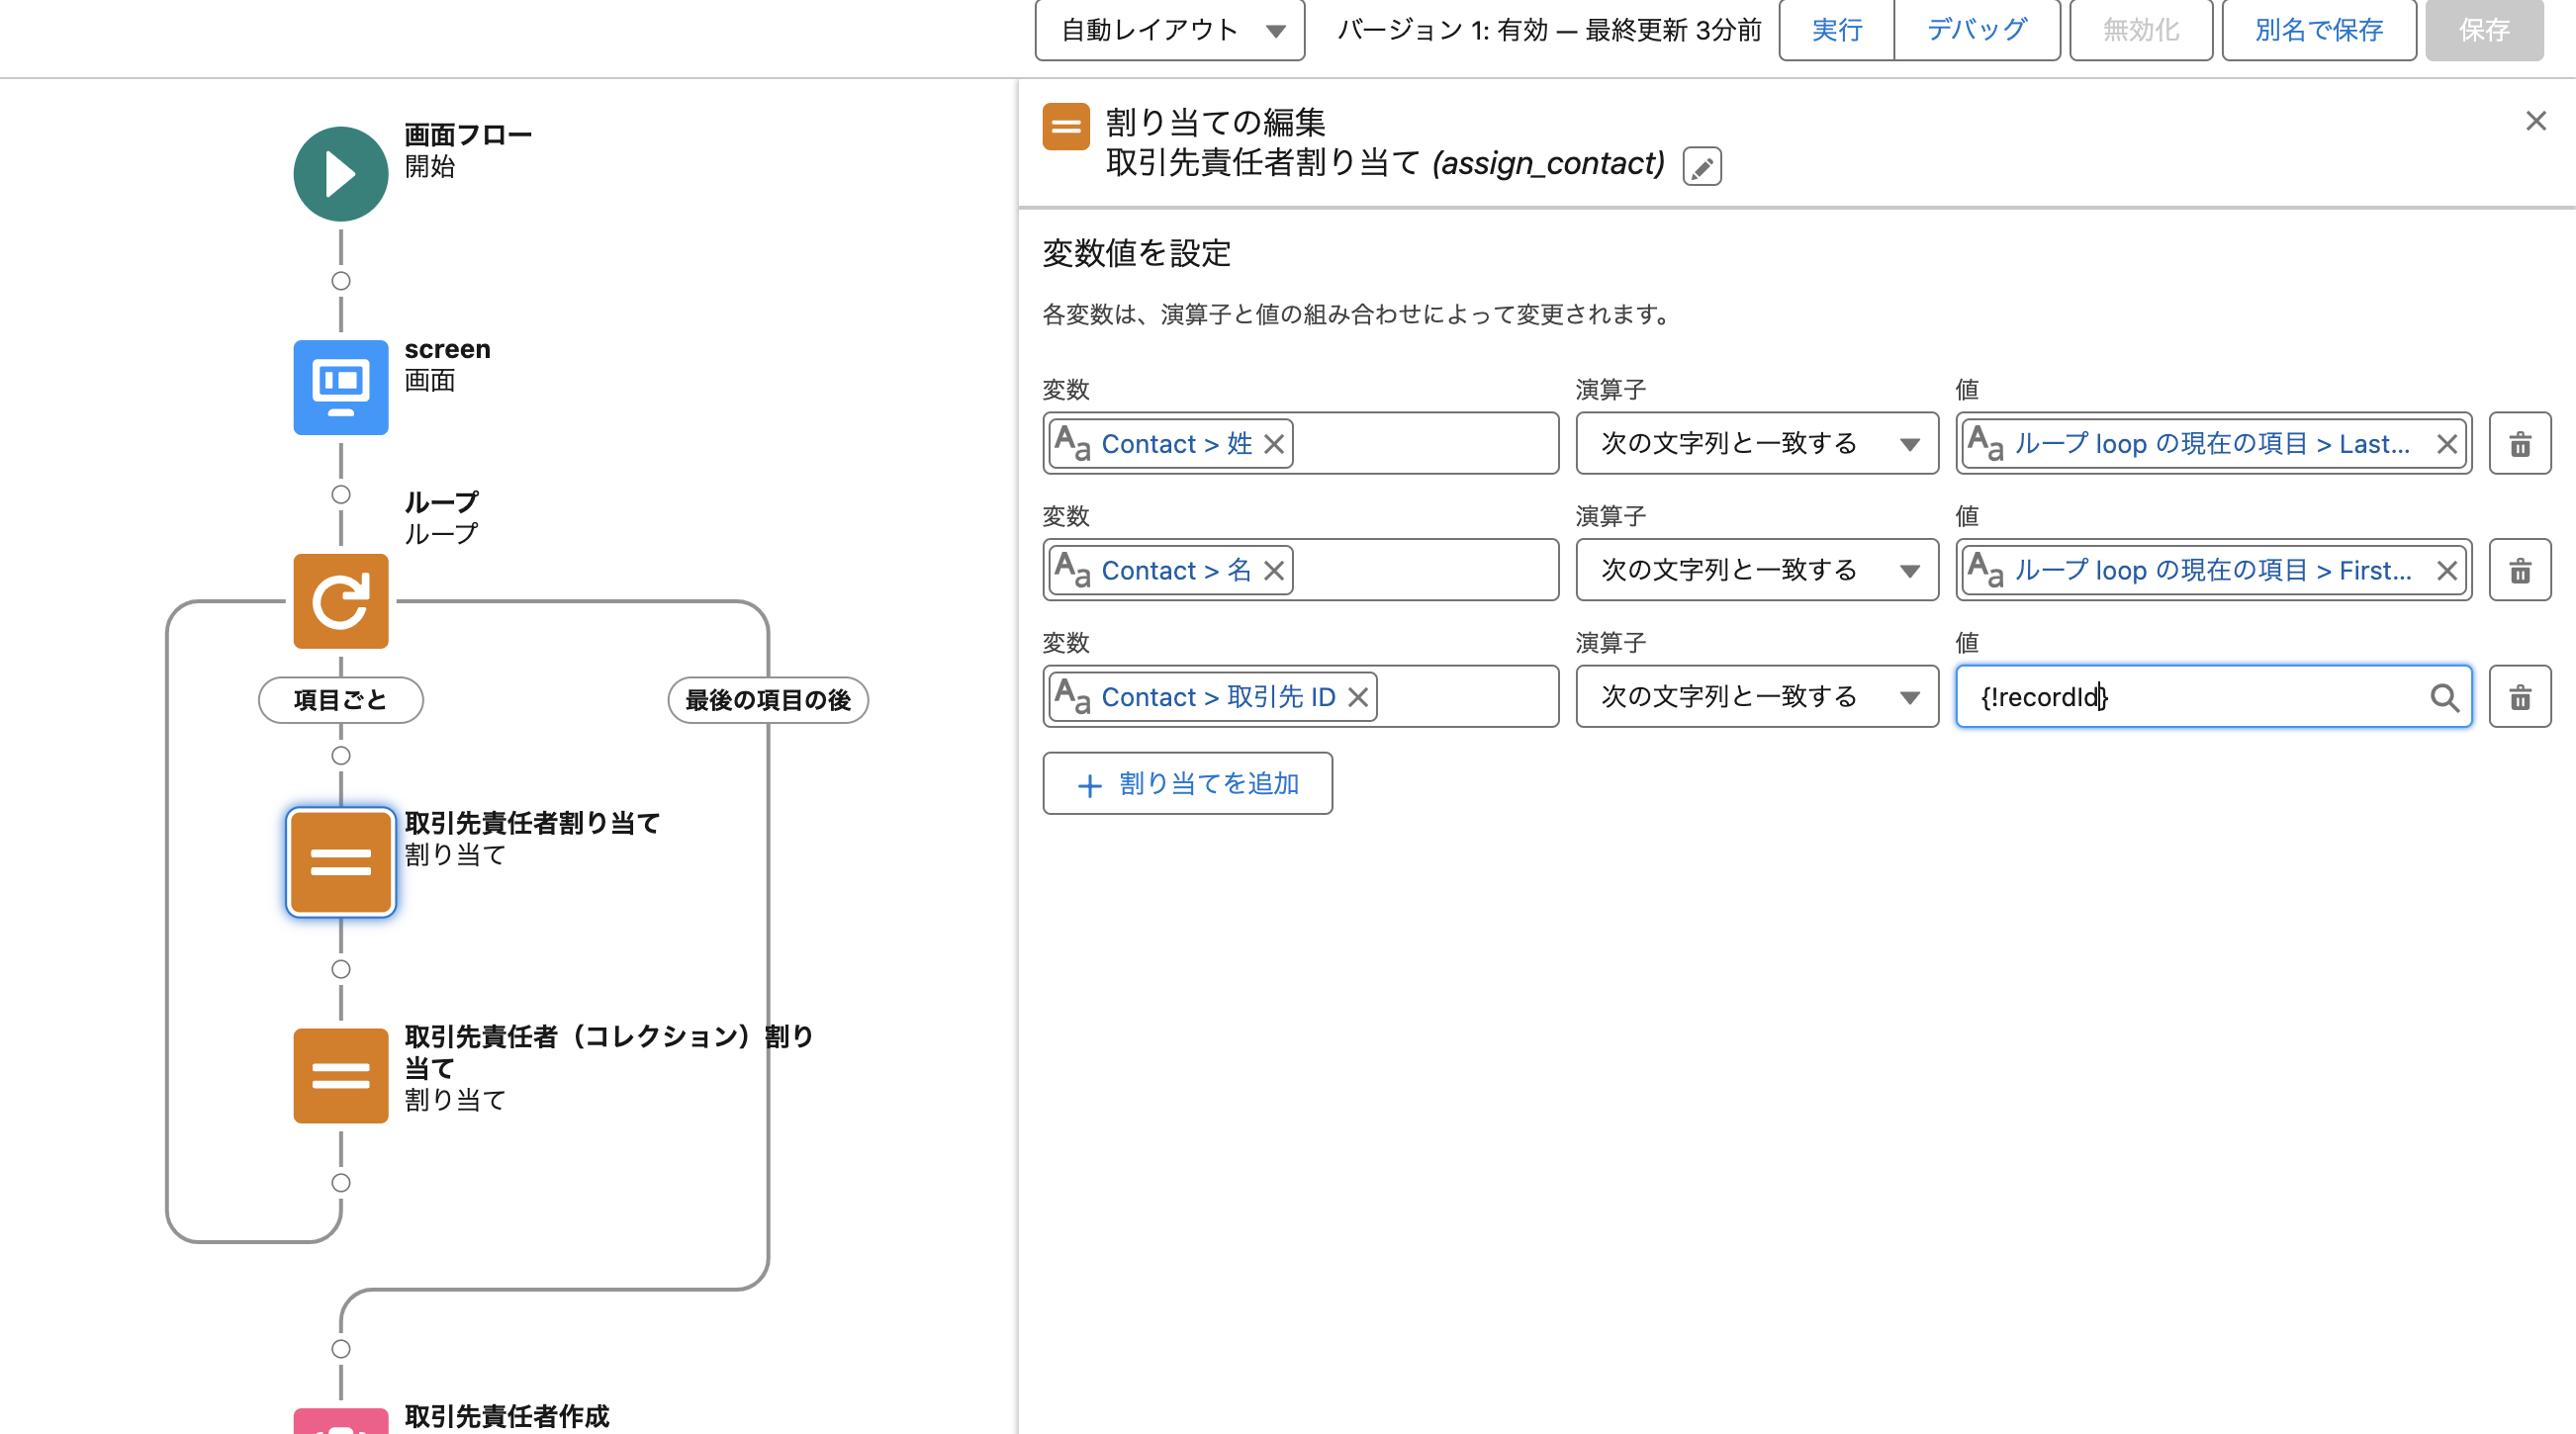Clear the loop Last... value pill
This screenshot has width=2576, height=1434.
click(x=2446, y=444)
